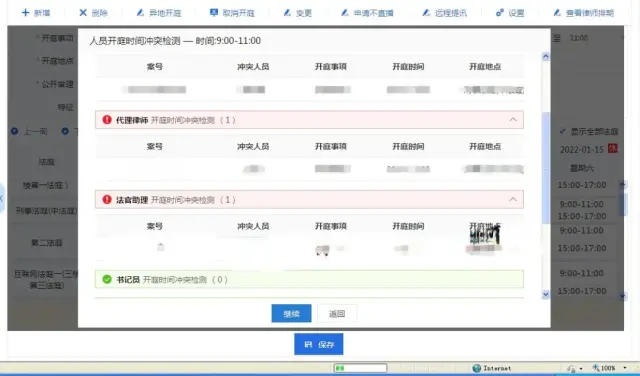This screenshot has height=376, width=640.
Task: Open the 100% zoom dropdown in status bar
Action: tap(625, 368)
